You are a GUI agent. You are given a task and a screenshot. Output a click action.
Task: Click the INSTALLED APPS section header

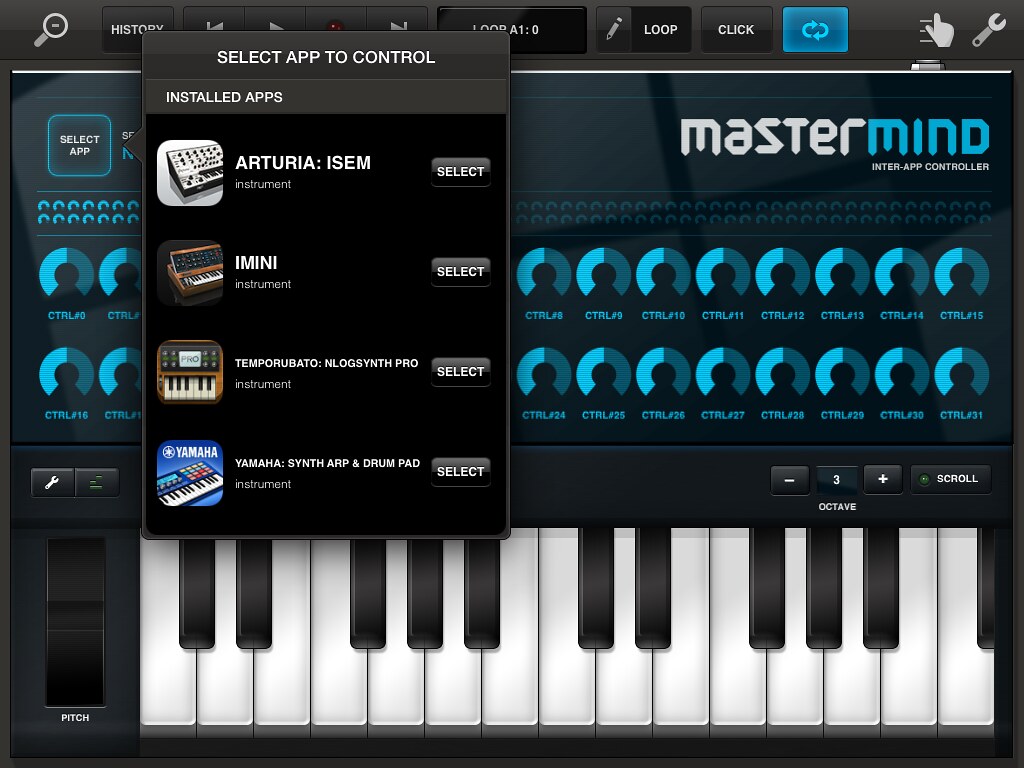pos(326,97)
